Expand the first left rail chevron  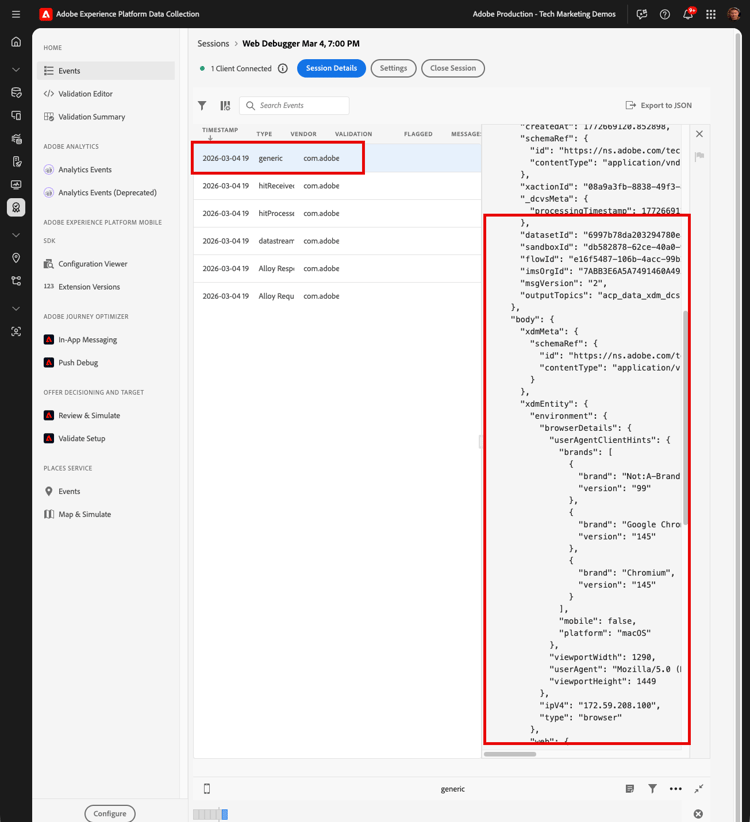[x=16, y=69]
